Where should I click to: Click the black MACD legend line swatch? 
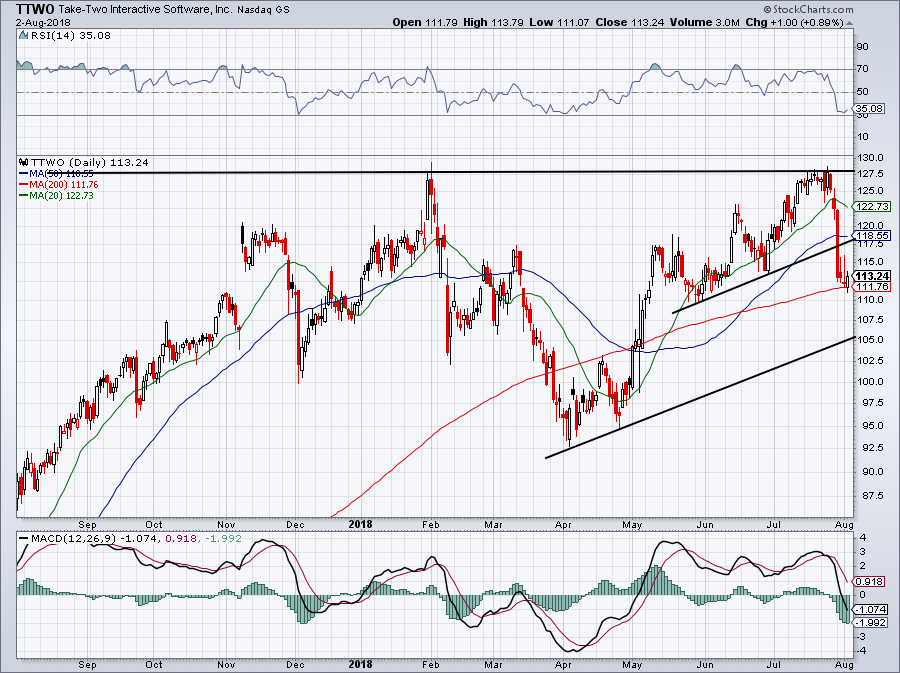24,539
